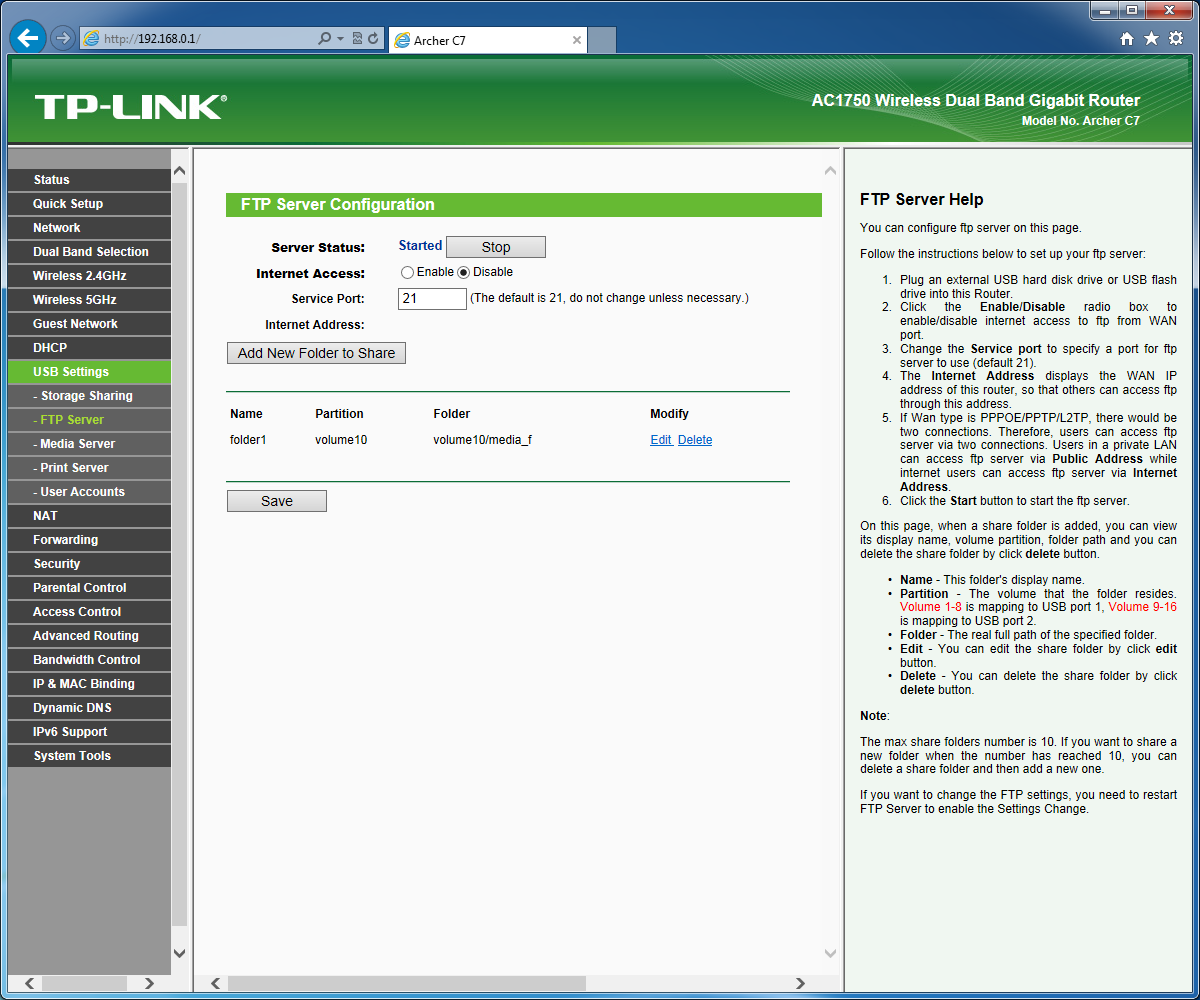Stop the FTP server
The height and width of the screenshot is (1000, 1200).
tap(496, 247)
